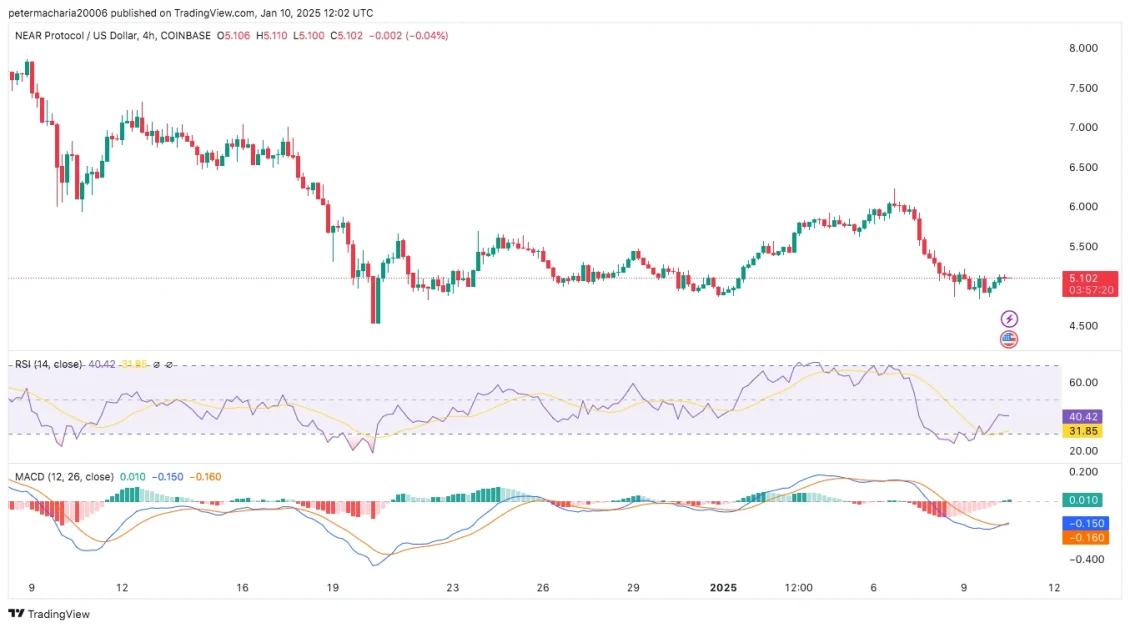Click the 6.000 price axis label

pyautogui.click(x=1083, y=206)
